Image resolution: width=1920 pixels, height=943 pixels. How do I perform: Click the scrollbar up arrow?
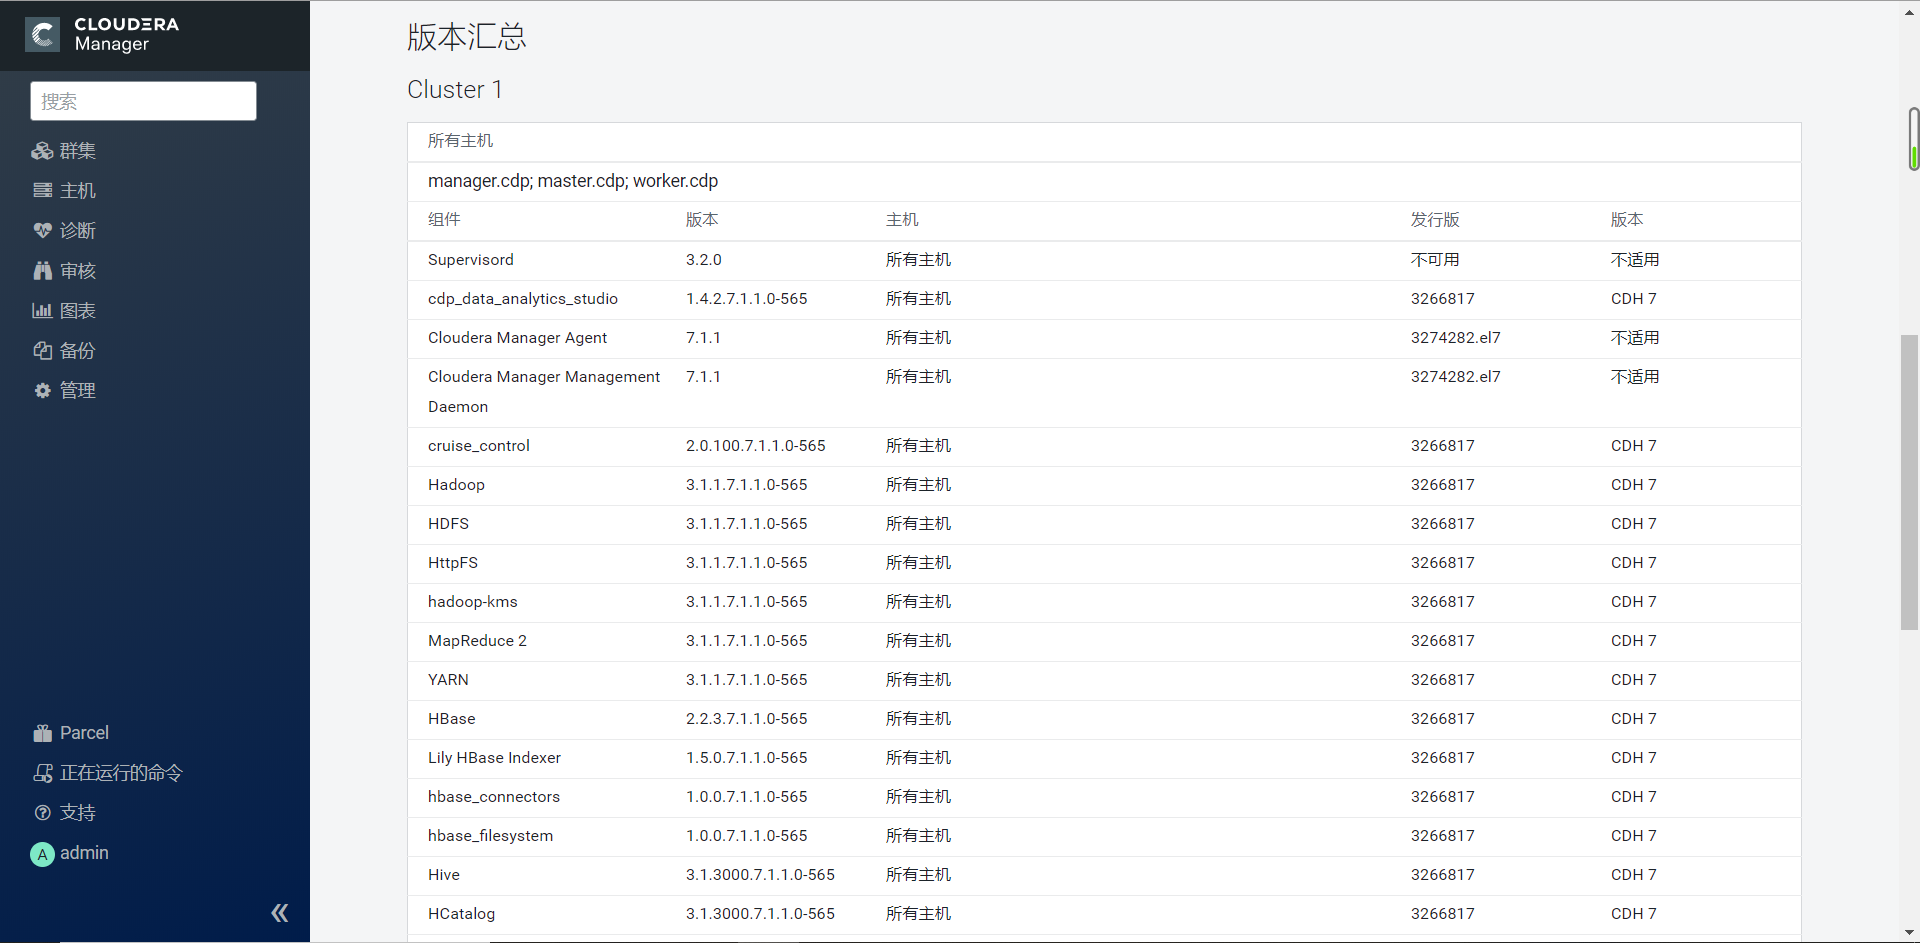click(x=1910, y=11)
